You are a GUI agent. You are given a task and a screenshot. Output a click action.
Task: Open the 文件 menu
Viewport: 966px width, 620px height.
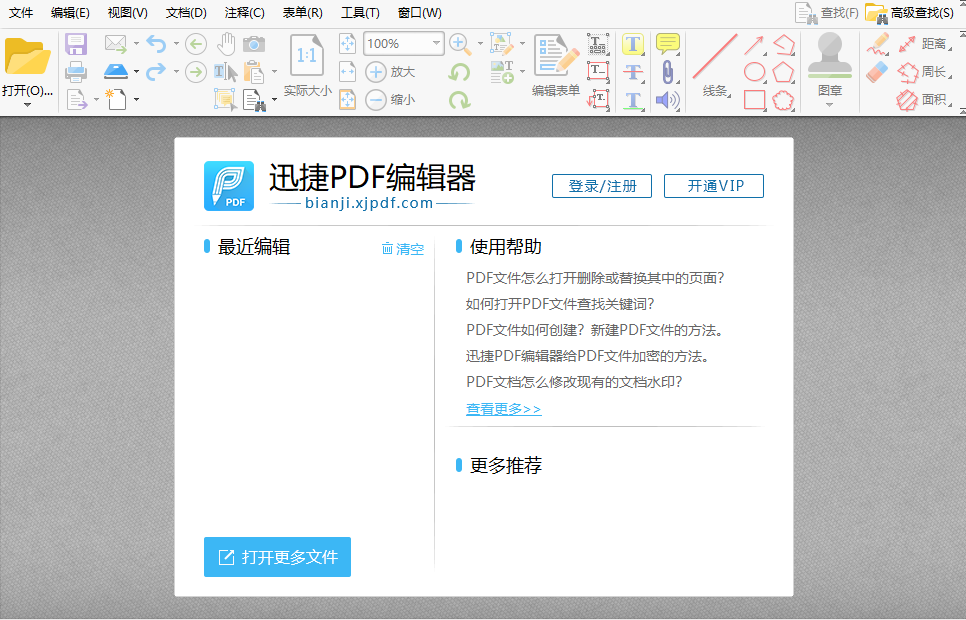coord(21,12)
